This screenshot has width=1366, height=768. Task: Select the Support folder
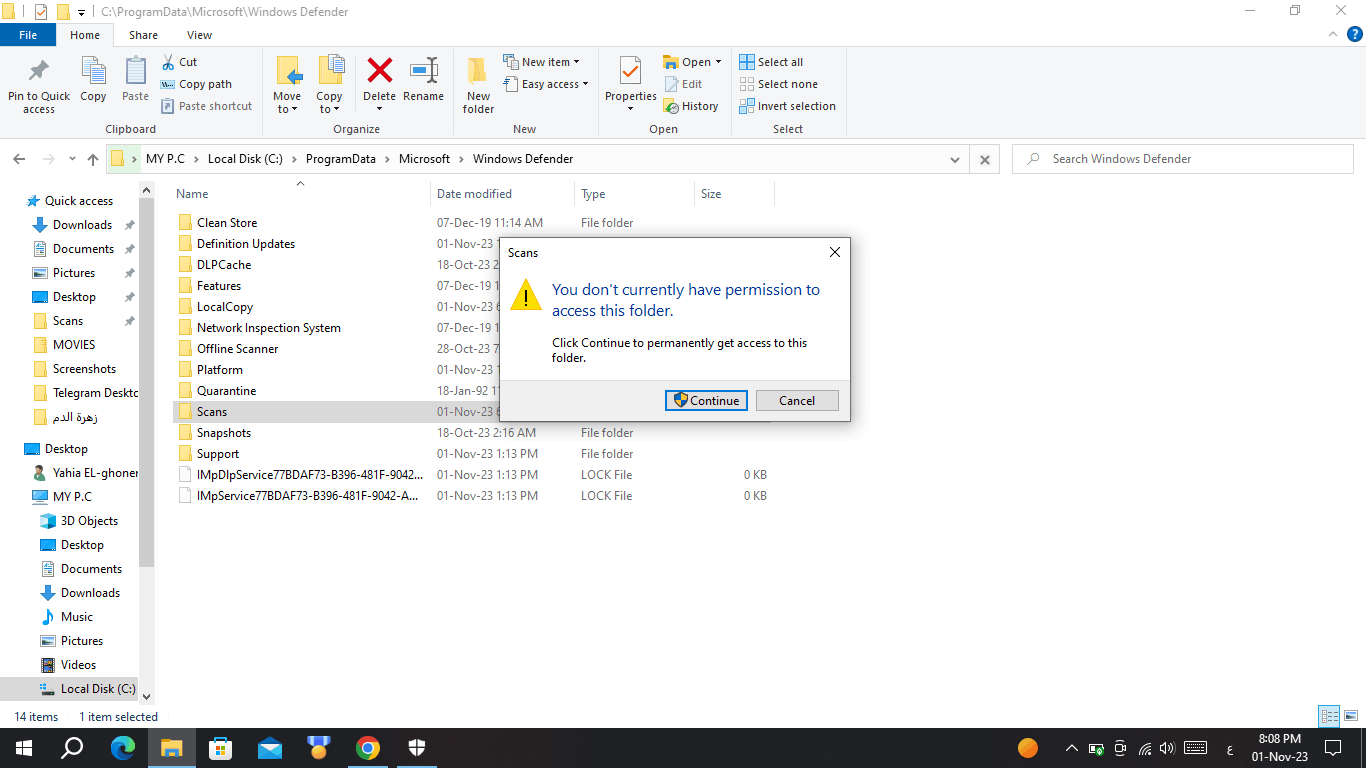217,454
